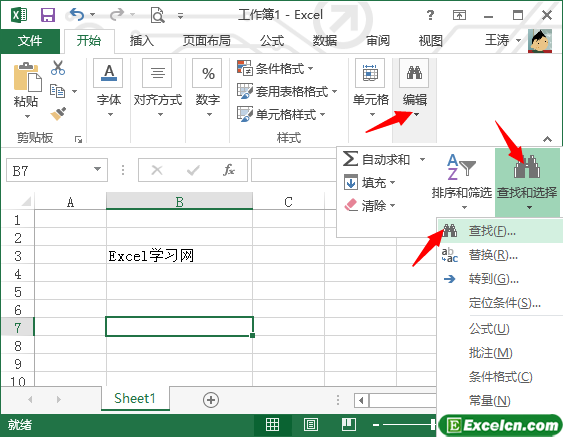This screenshot has width=563, height=437.
Task: Click the insert function fx icon
Action: tap(229, 169)
